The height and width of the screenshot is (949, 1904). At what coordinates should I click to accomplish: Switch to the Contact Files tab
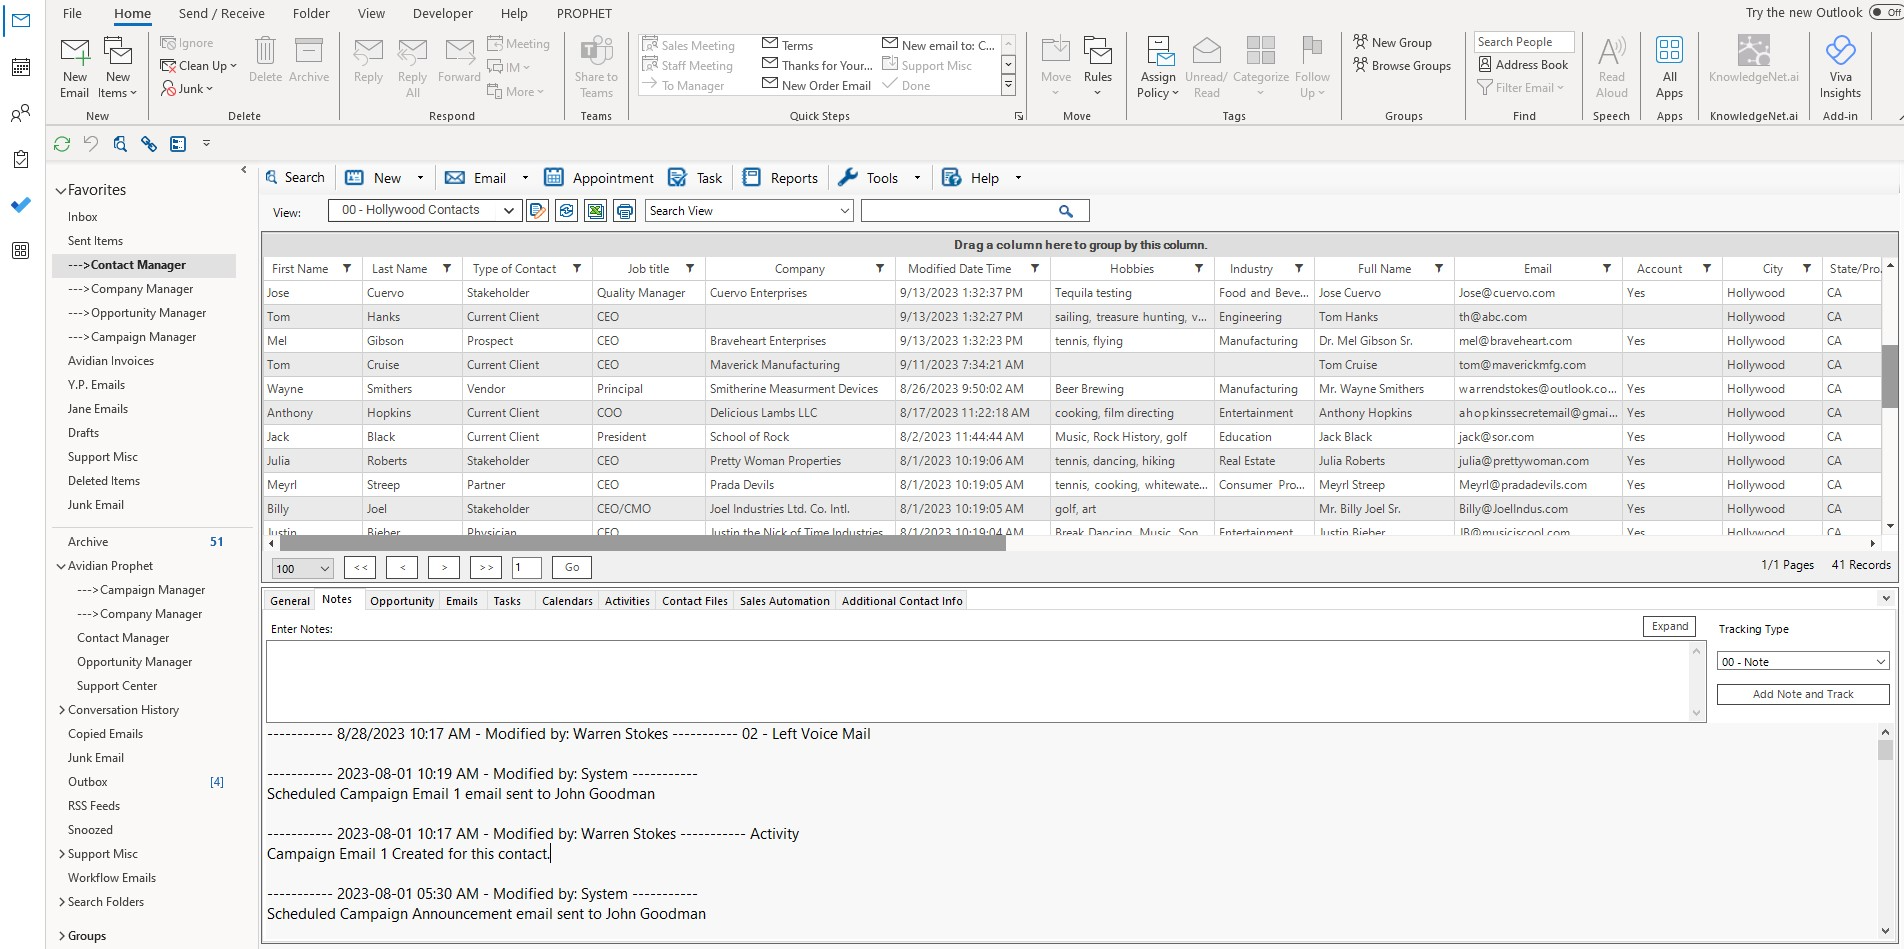pos(695,601)
